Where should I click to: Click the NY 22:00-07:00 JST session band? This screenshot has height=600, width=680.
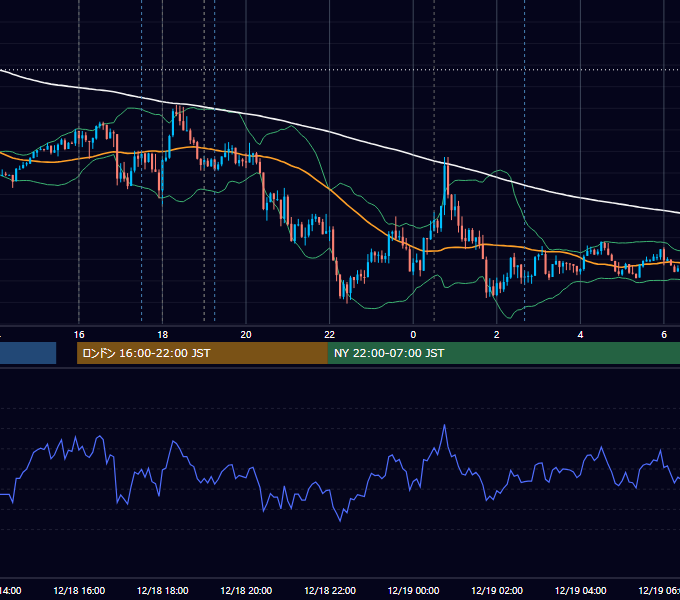[503, 353]
